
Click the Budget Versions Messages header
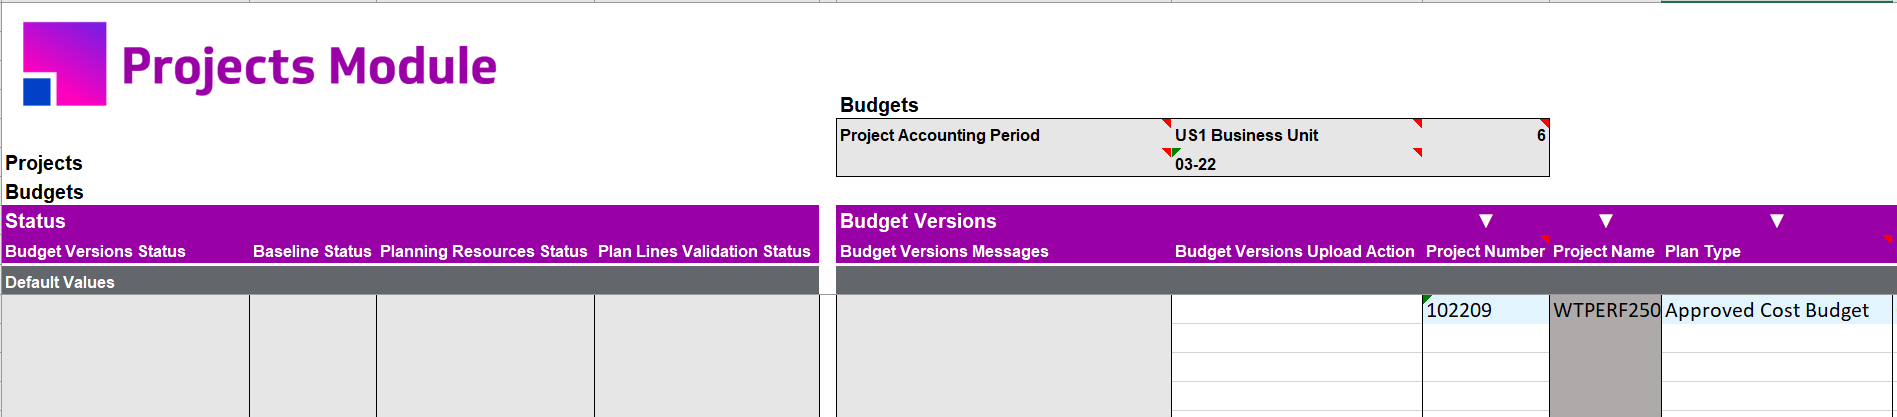tap(944, 251)
